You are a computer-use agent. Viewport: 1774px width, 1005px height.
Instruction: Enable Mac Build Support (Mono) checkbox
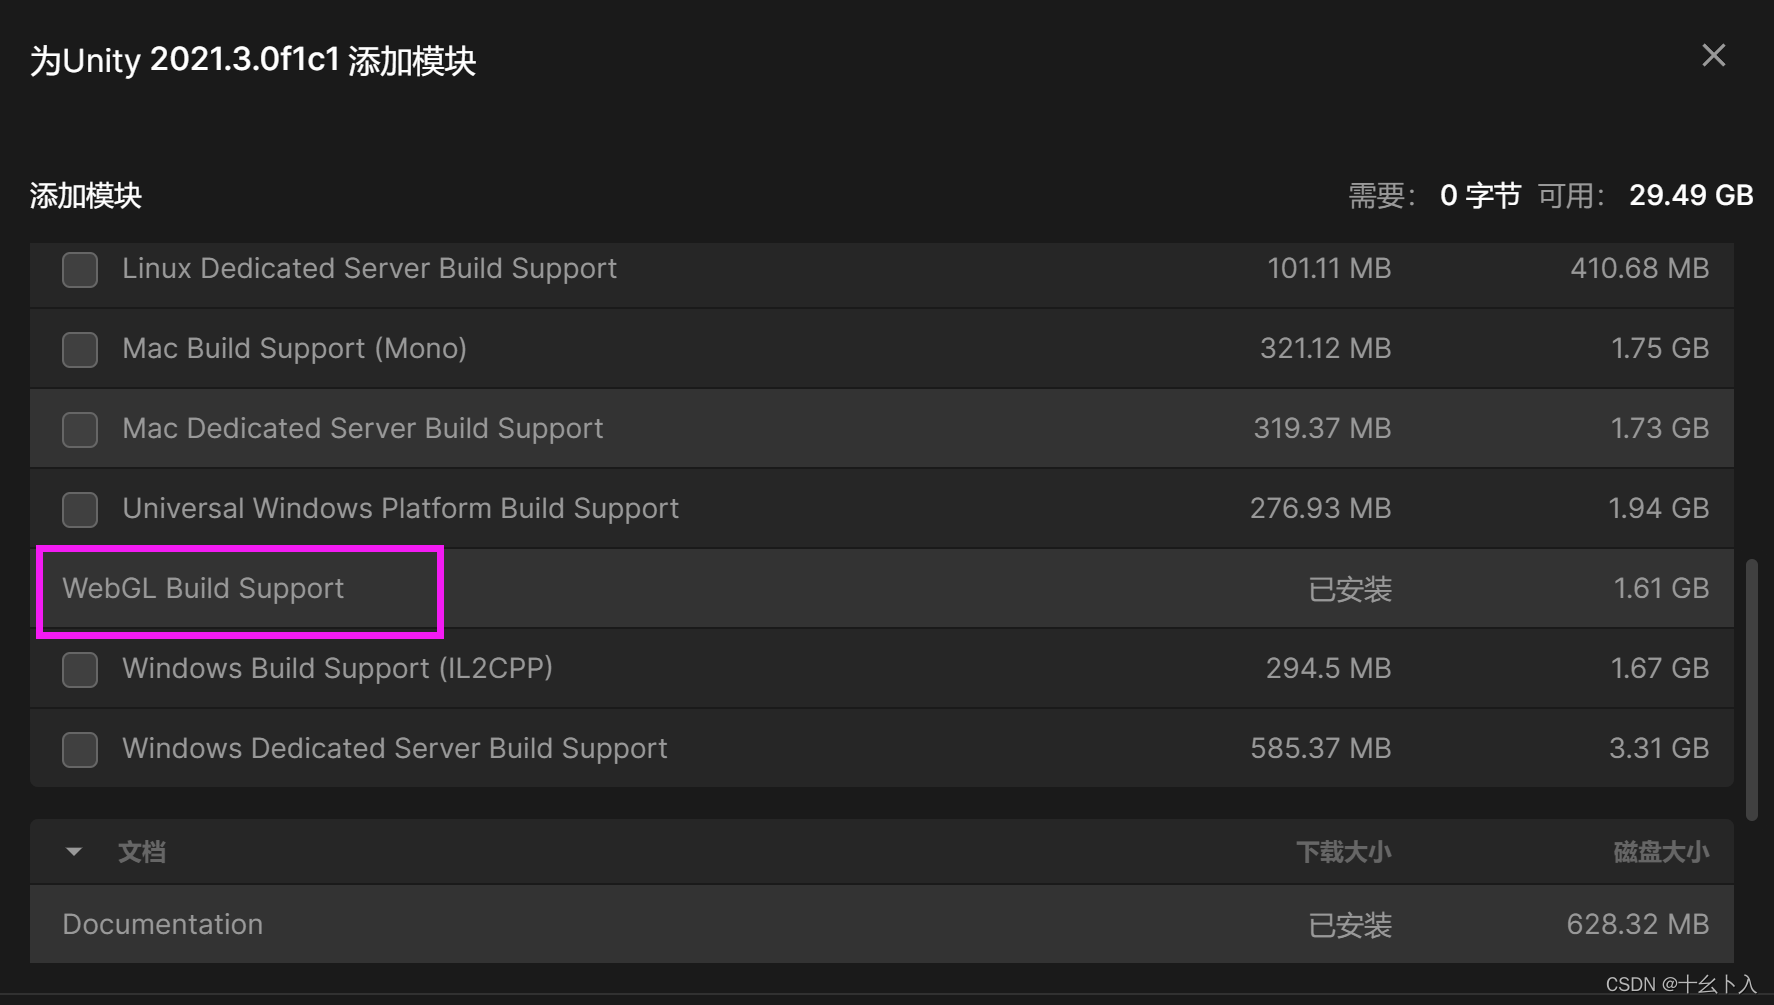pyautogui.click(x=80, y=349)
